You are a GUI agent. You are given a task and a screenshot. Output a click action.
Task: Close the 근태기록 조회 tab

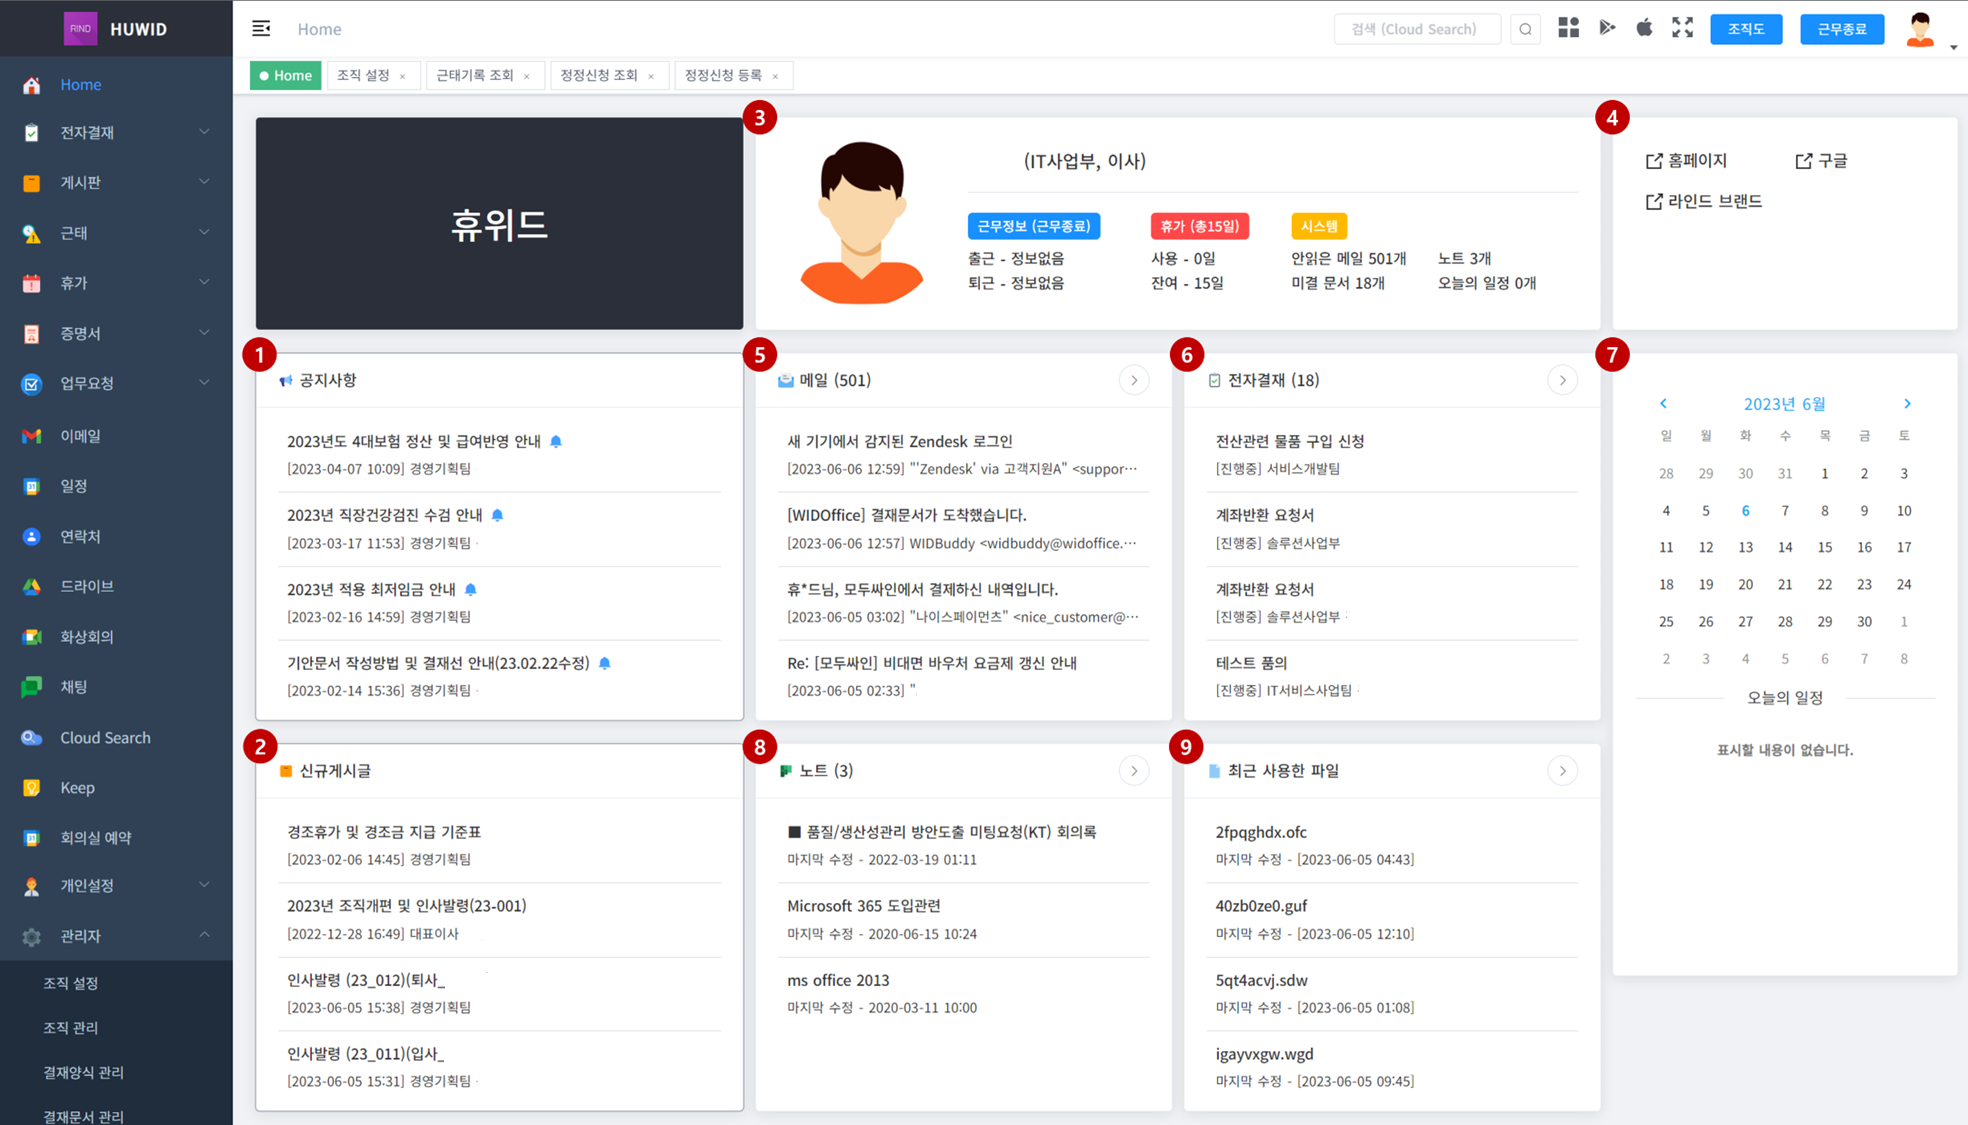coord(527,76)
